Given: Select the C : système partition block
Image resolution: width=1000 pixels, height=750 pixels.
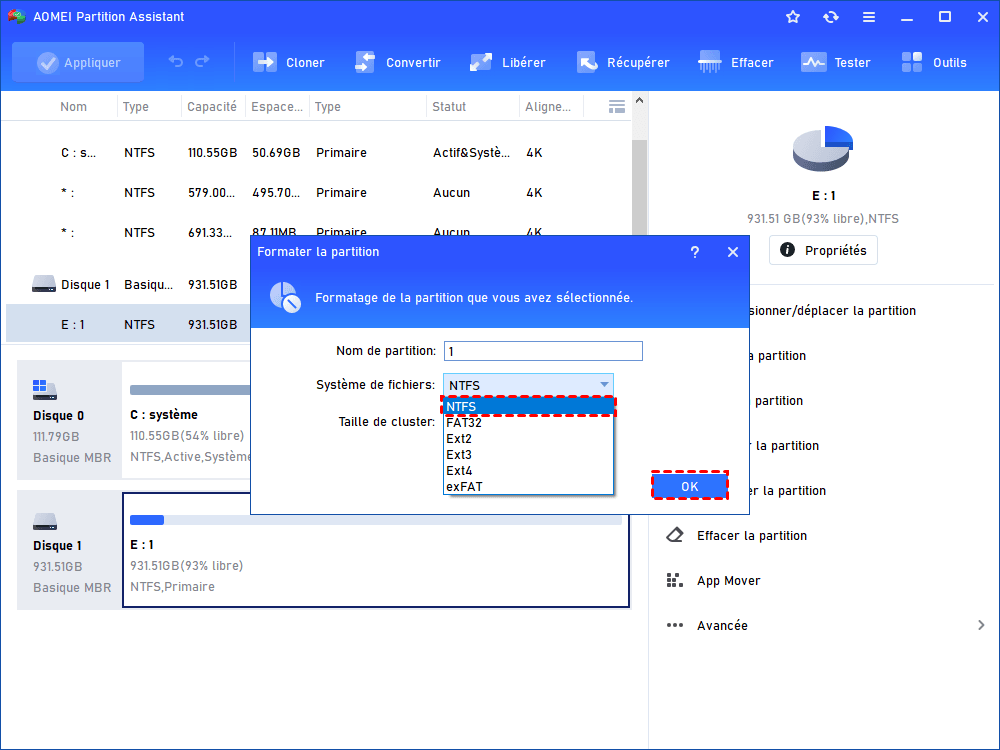Looking at the screenshot, I should pos(186,420).
